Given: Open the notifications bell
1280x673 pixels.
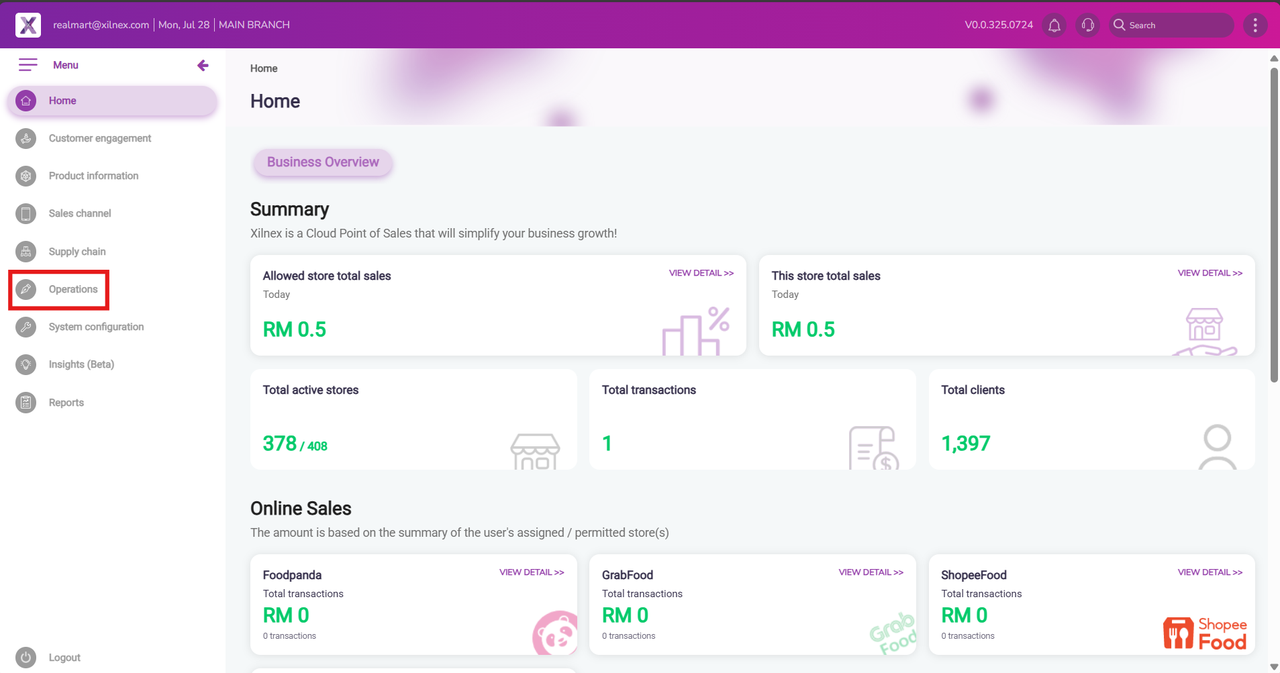Looking at the screenshot, I should tap(1054, 25).
